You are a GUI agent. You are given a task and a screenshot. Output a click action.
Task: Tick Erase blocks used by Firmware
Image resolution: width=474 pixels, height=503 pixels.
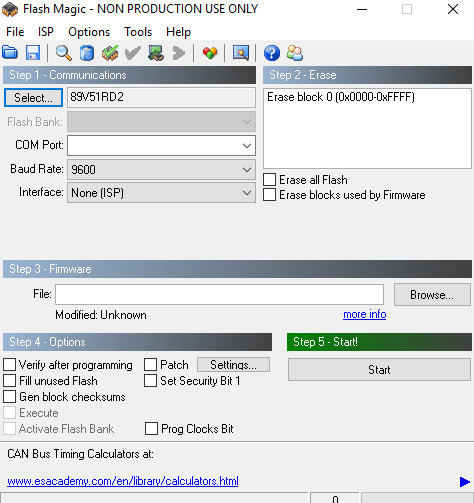pos(269,195)
